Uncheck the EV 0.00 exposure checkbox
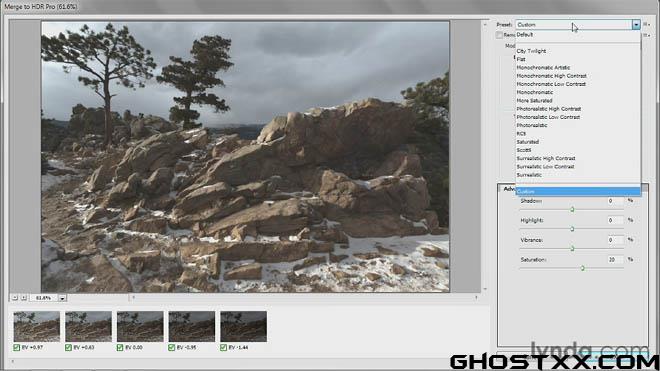The width and height of the screenshot is (660, 371). point(120,347)
